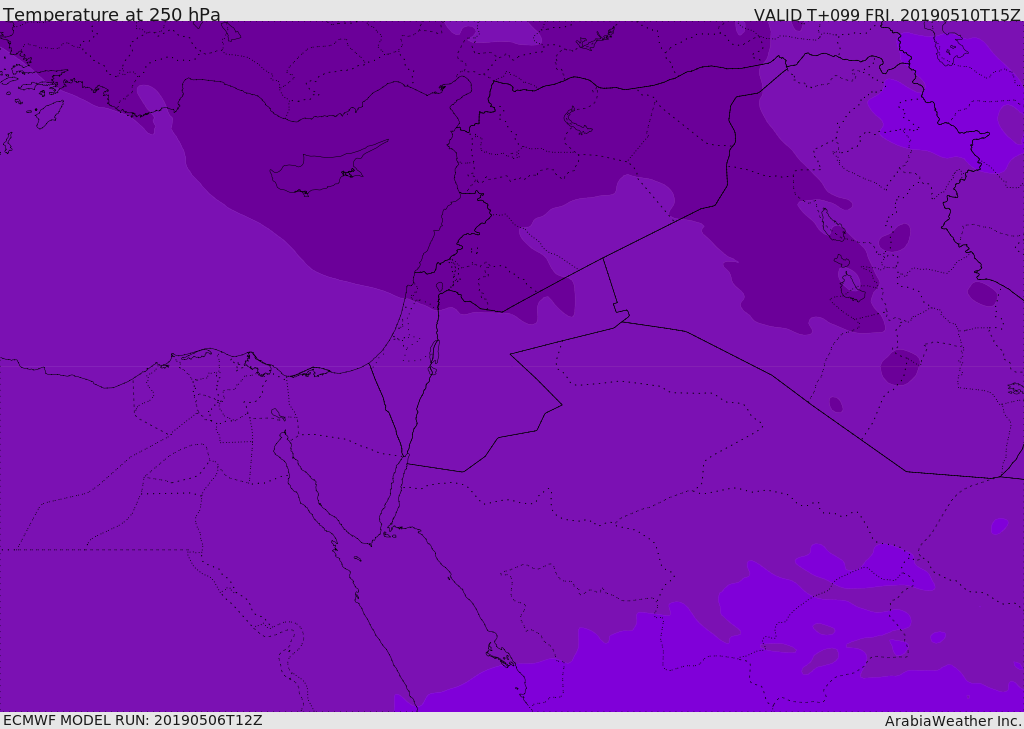Screen dimensions: 1024x729
Task: Click the 'VALID T+099 FRI. 20190510T15Z' timestamp
Action: pos(887,15)
